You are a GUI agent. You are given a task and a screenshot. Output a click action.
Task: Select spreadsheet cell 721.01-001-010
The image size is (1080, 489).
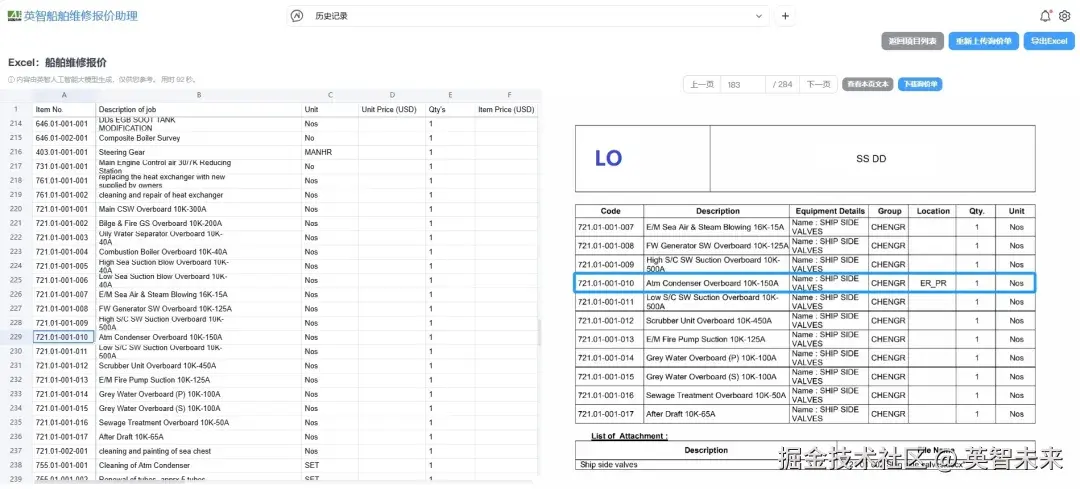(64, 337)
